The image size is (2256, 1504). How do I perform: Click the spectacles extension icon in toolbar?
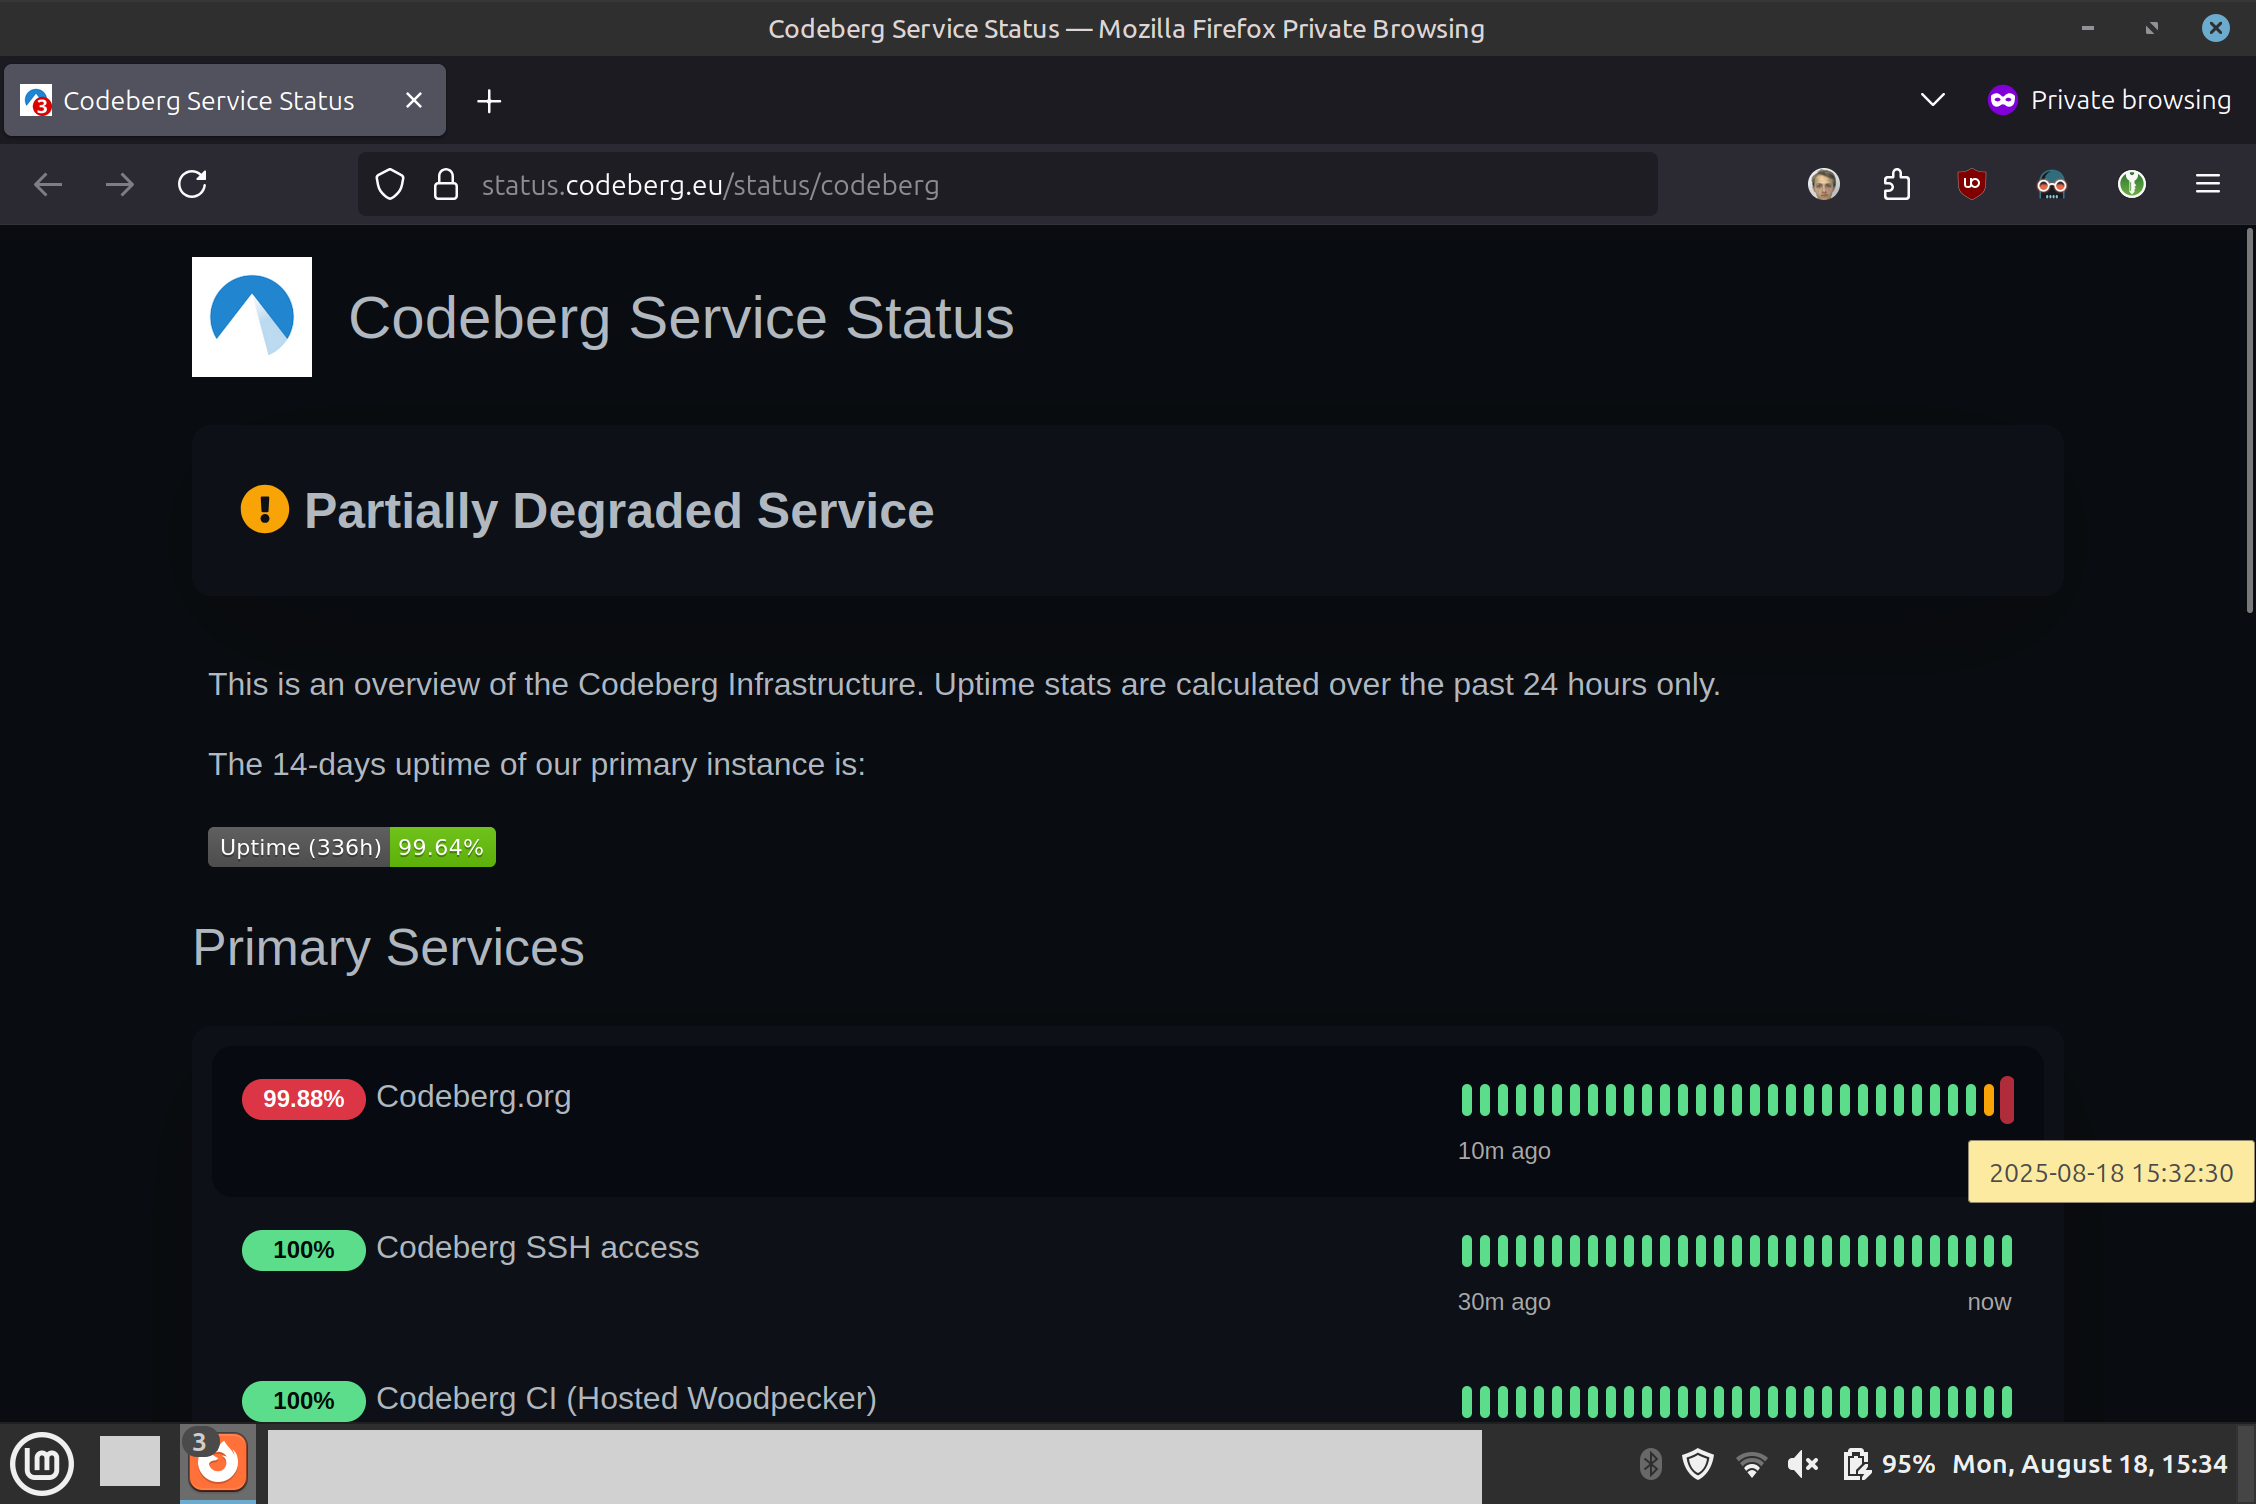pyautogui.click(x=2051, y=184)
